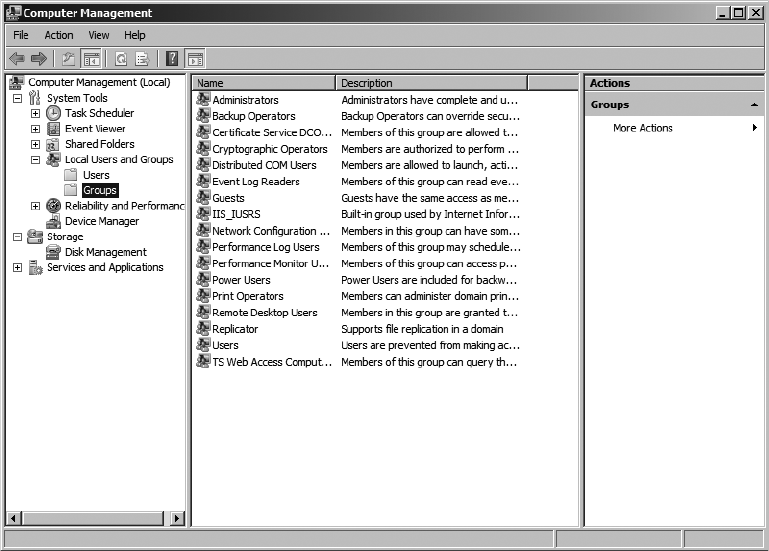Click the tree pane horizontal scrollbar thumb

click(x=93, y=518)
